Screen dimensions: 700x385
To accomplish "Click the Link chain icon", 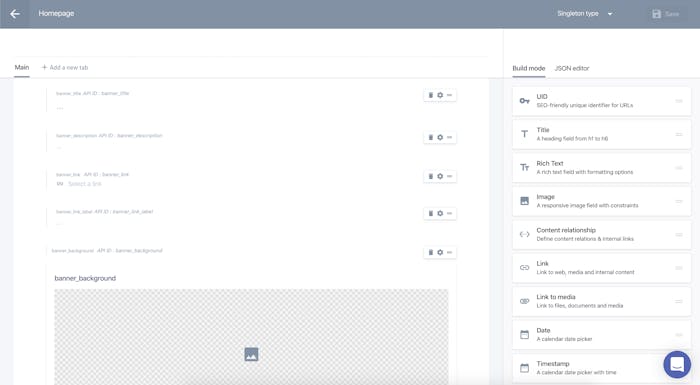I will [525, 268].
